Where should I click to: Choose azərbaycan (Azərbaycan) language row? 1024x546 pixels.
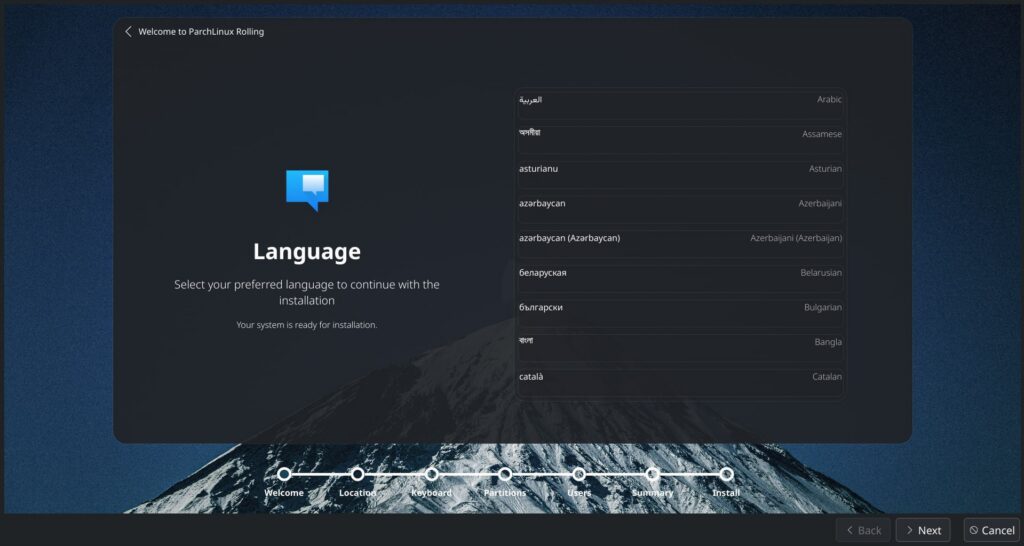coord(680,244)
